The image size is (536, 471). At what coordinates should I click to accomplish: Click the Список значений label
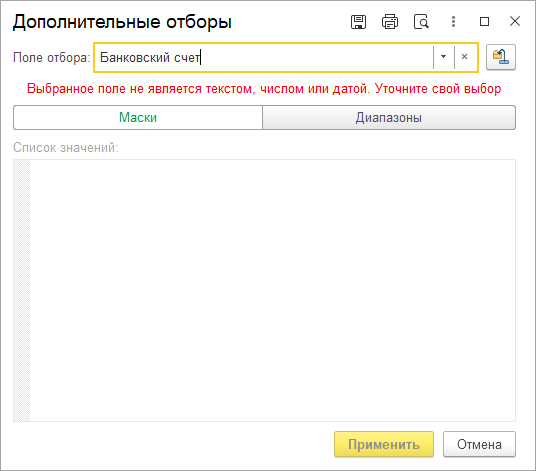coord(66,148)
